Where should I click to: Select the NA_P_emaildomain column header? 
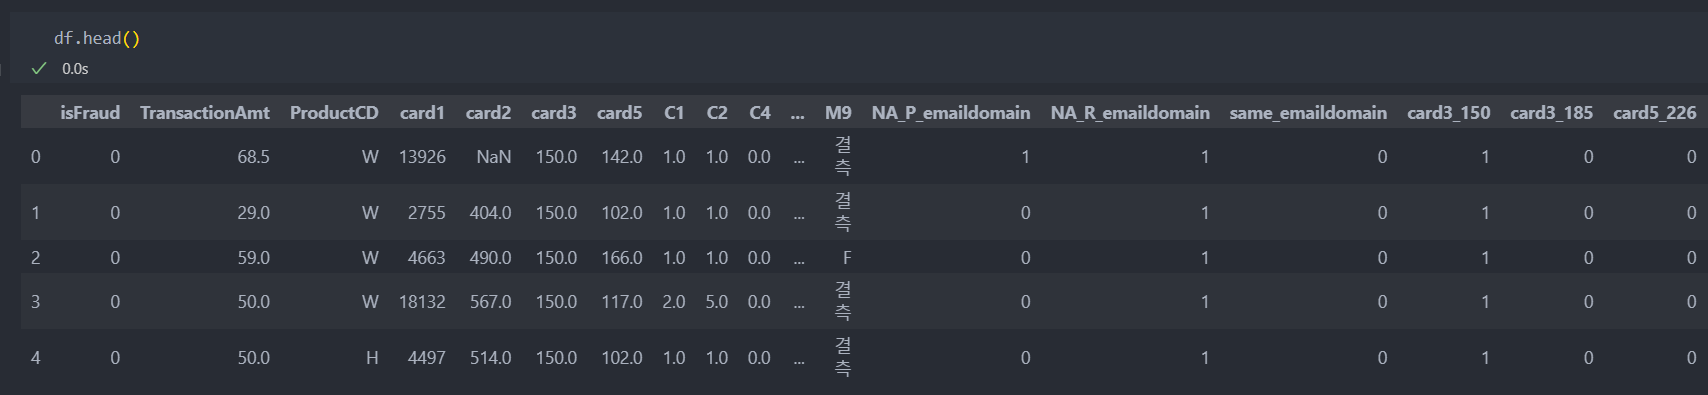tap(951, 113)
